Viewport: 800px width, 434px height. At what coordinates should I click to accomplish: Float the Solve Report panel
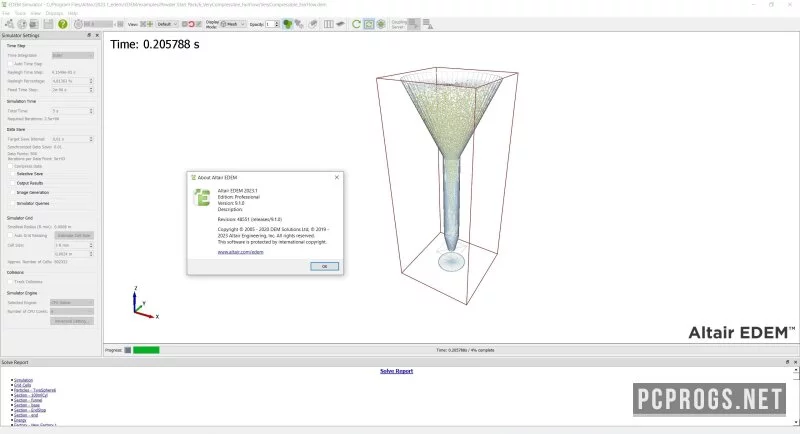coord(787,362)
